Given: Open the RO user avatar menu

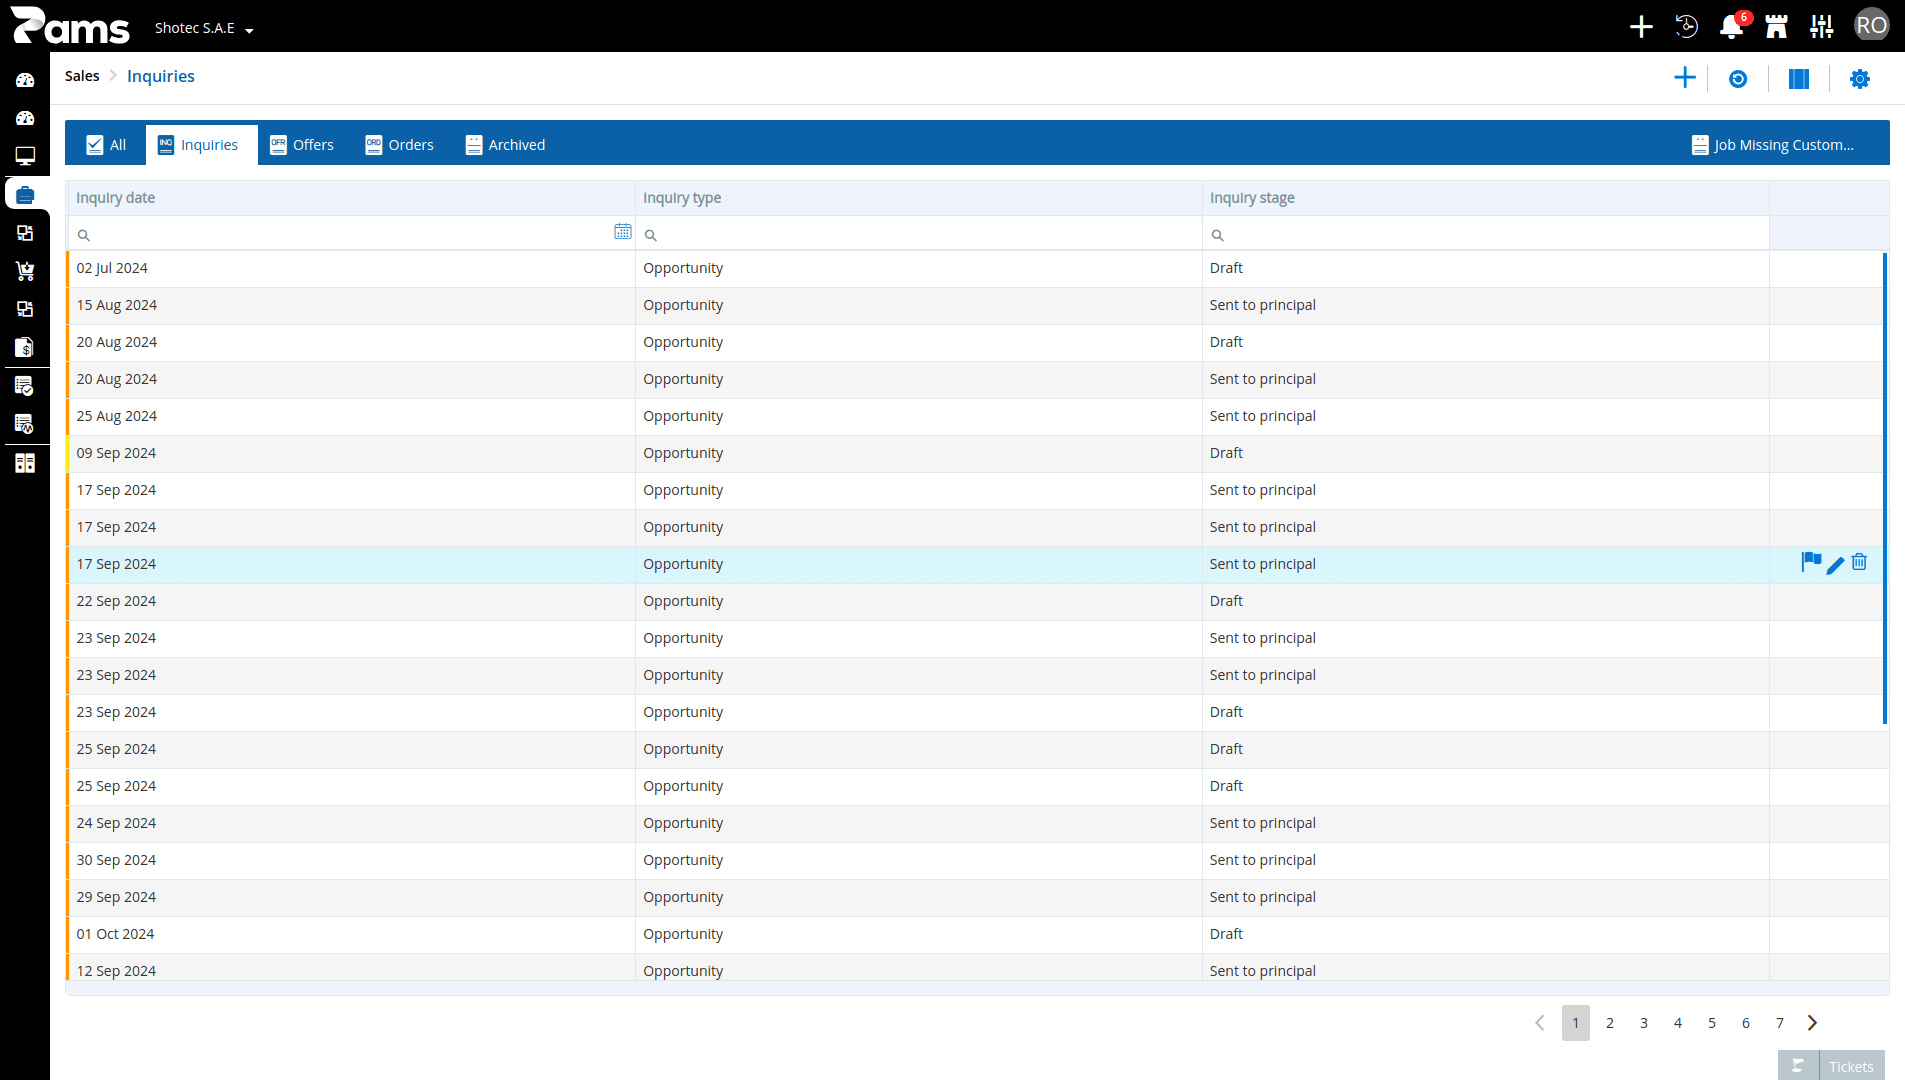Looking at the screenshot, I should coord(1871,26).
